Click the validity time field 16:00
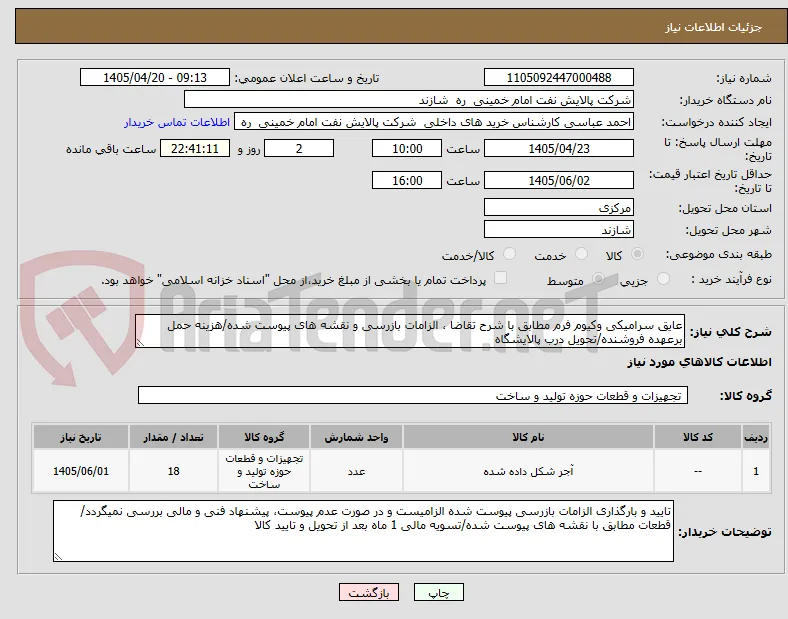The height and width of the screenshot is (619, 788). pos(407,180)
